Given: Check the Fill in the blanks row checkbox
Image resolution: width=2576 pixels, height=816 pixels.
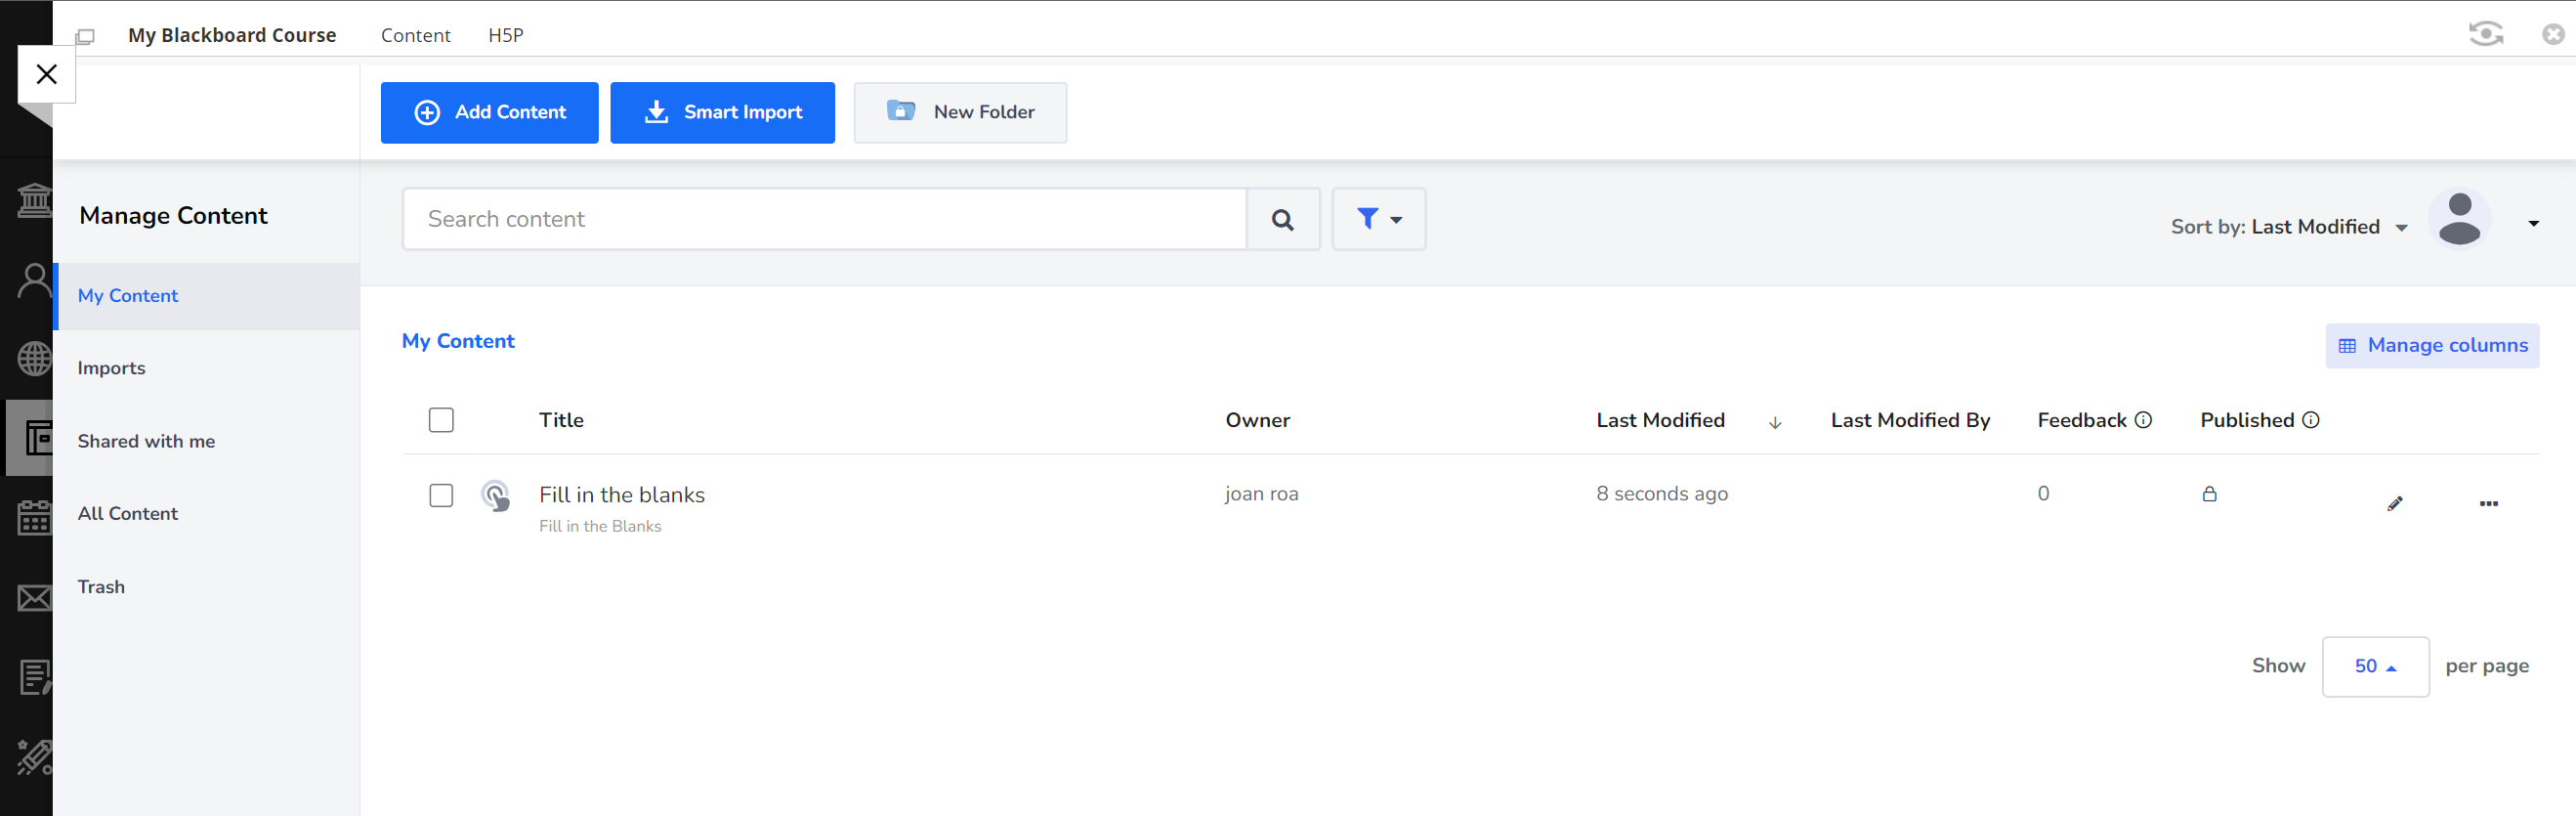Looking at the screenshot, I should pyautogui.click(x=441, y=495).
